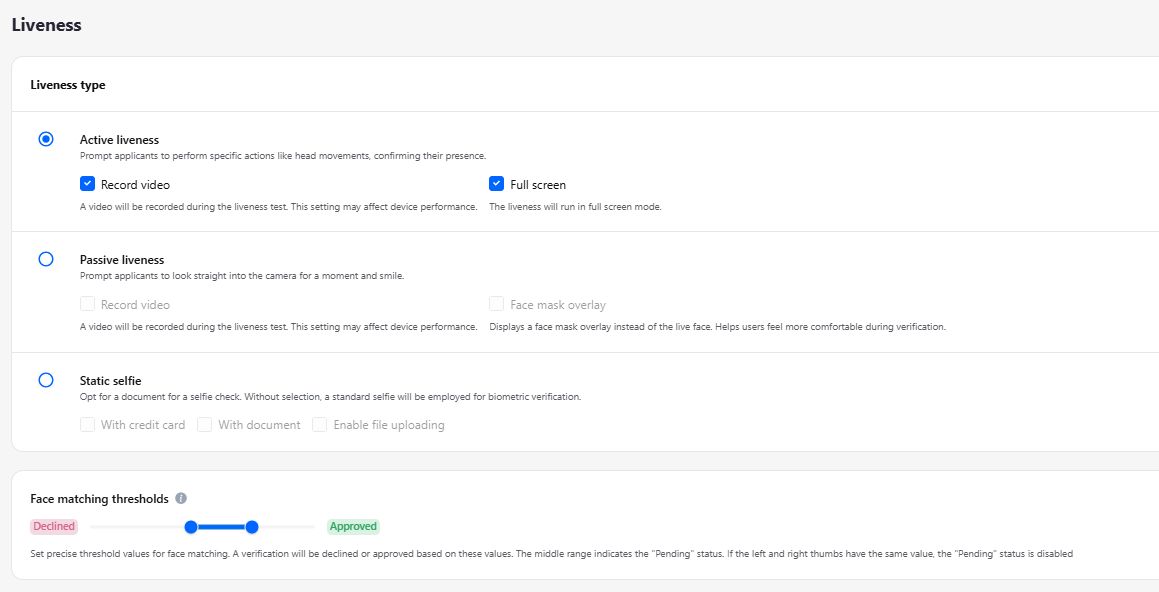This screenshot has height=592, width=1159.
Task: Enable the Face mask overlay checkbox
Action: click(497, 304)
